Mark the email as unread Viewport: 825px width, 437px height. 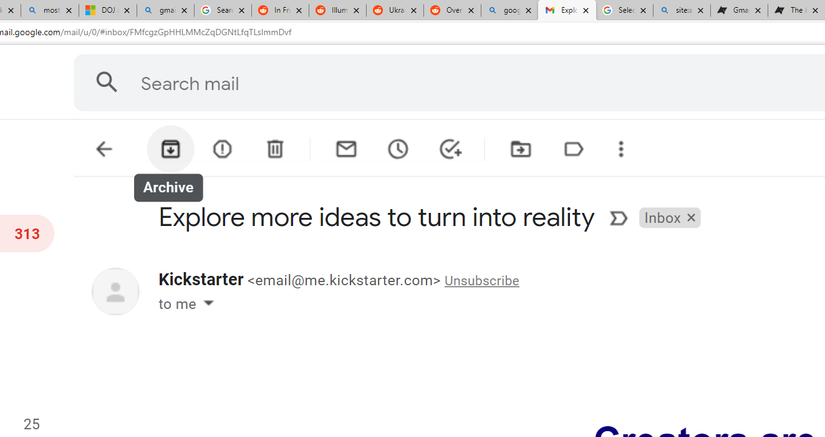pos(346,149)
